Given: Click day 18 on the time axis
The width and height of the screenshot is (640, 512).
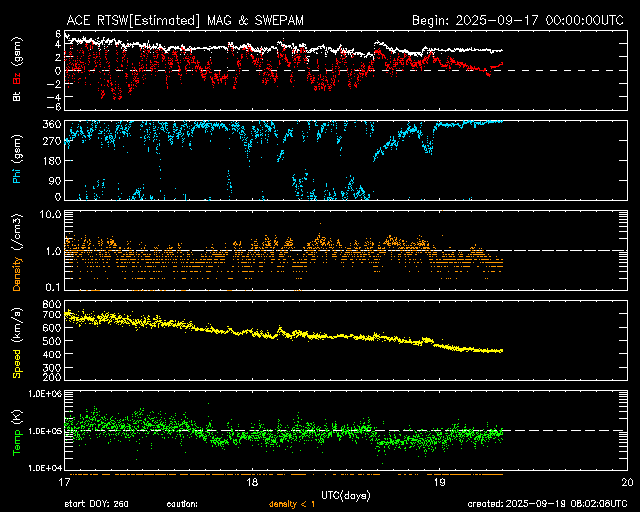Looking at the screenshot, I should pyautogui.click(x=252, y=481).
